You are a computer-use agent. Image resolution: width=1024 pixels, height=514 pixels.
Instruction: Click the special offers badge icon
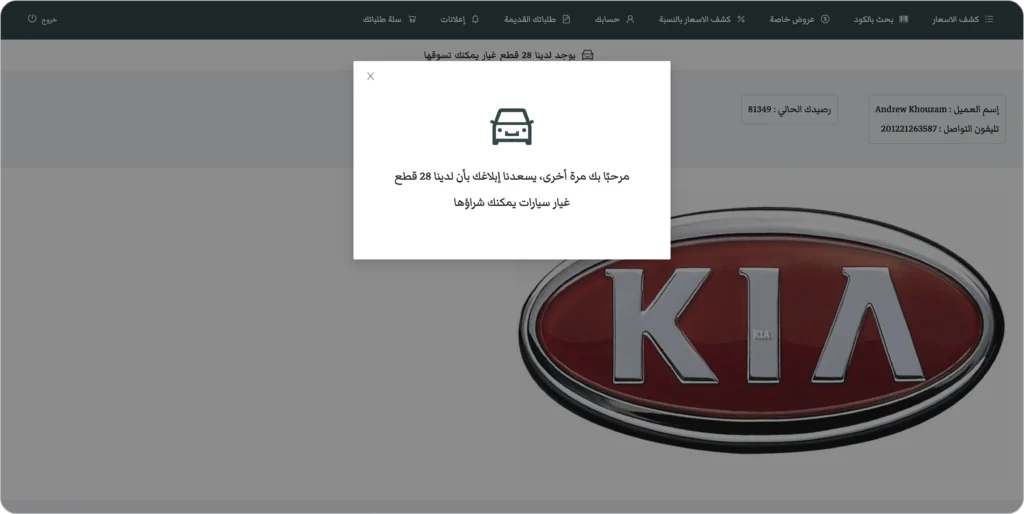[825, 19]
